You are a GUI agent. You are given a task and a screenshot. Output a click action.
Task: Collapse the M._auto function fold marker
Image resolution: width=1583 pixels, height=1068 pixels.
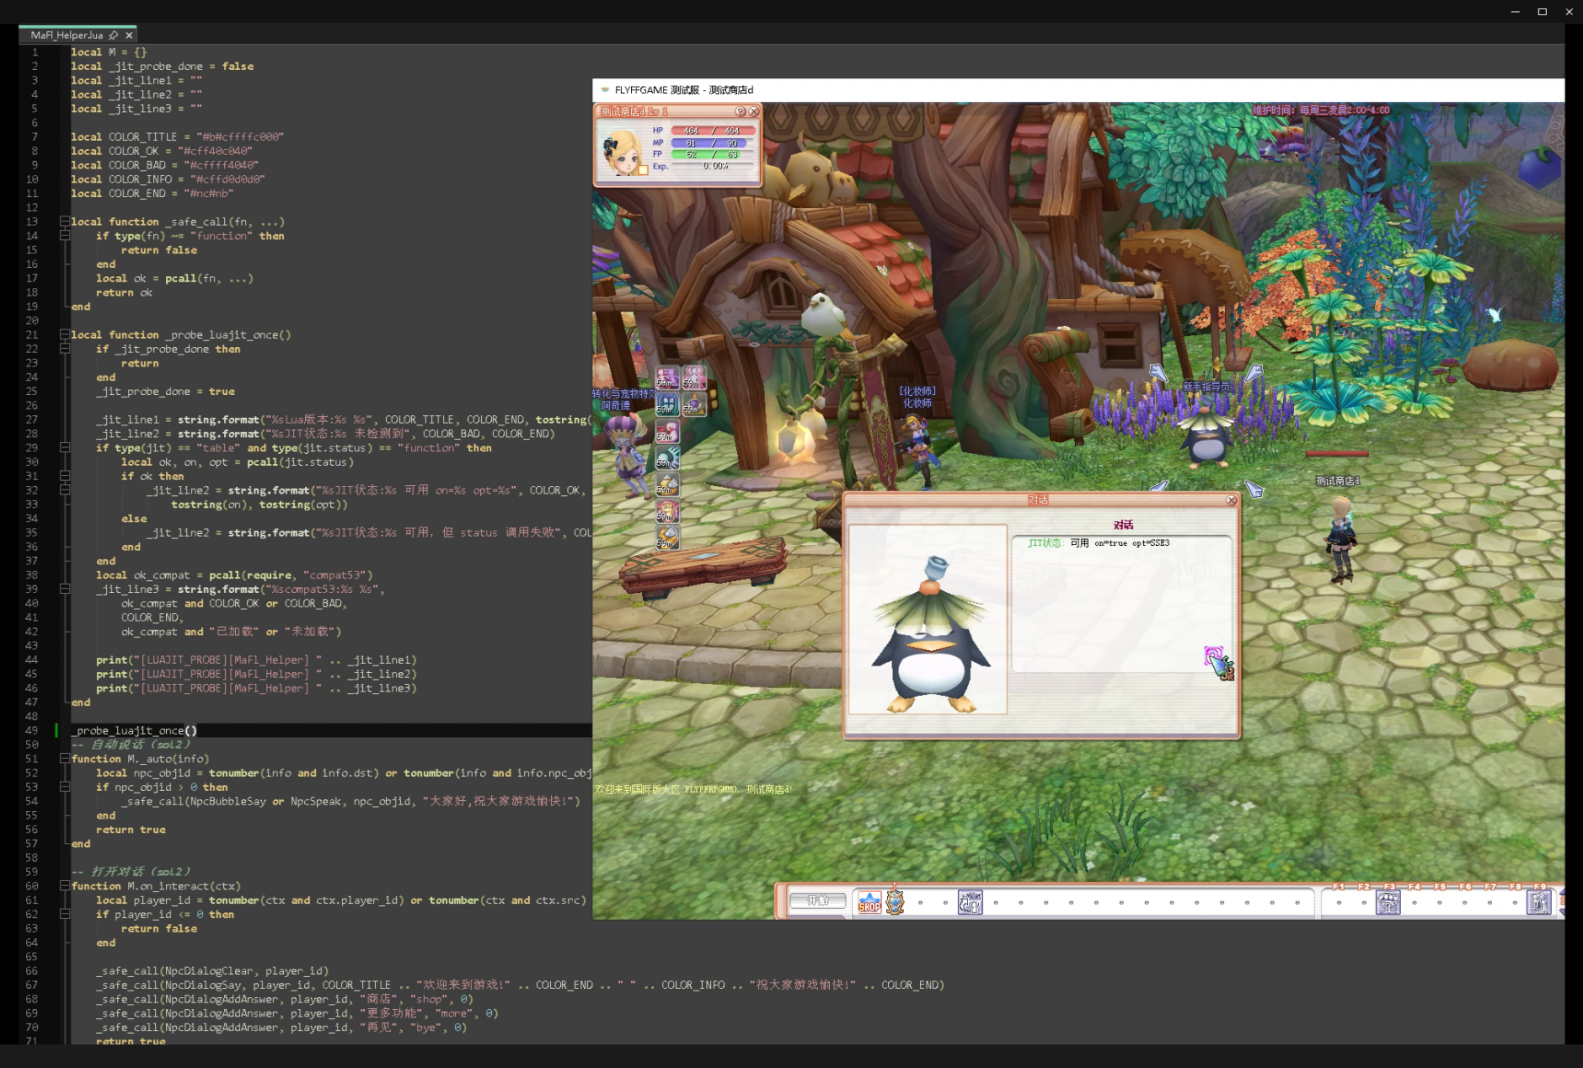(65, 759)
